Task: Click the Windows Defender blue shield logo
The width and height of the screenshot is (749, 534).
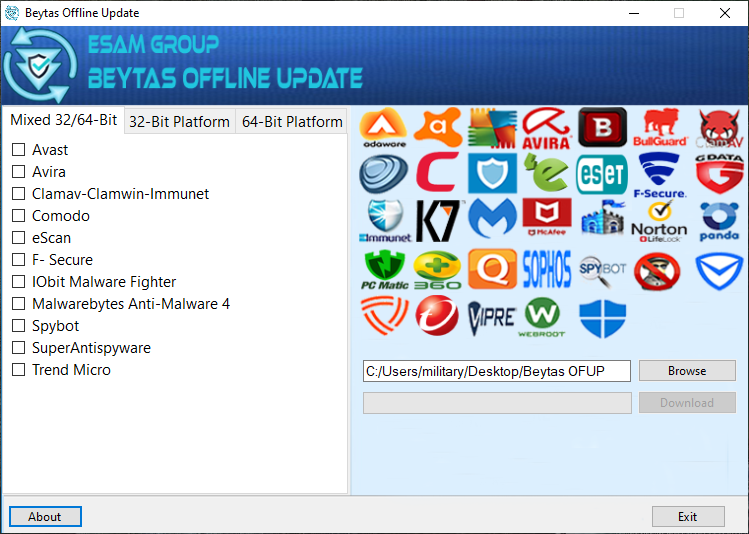Action: pyautogui.click(x=602, y=319)
